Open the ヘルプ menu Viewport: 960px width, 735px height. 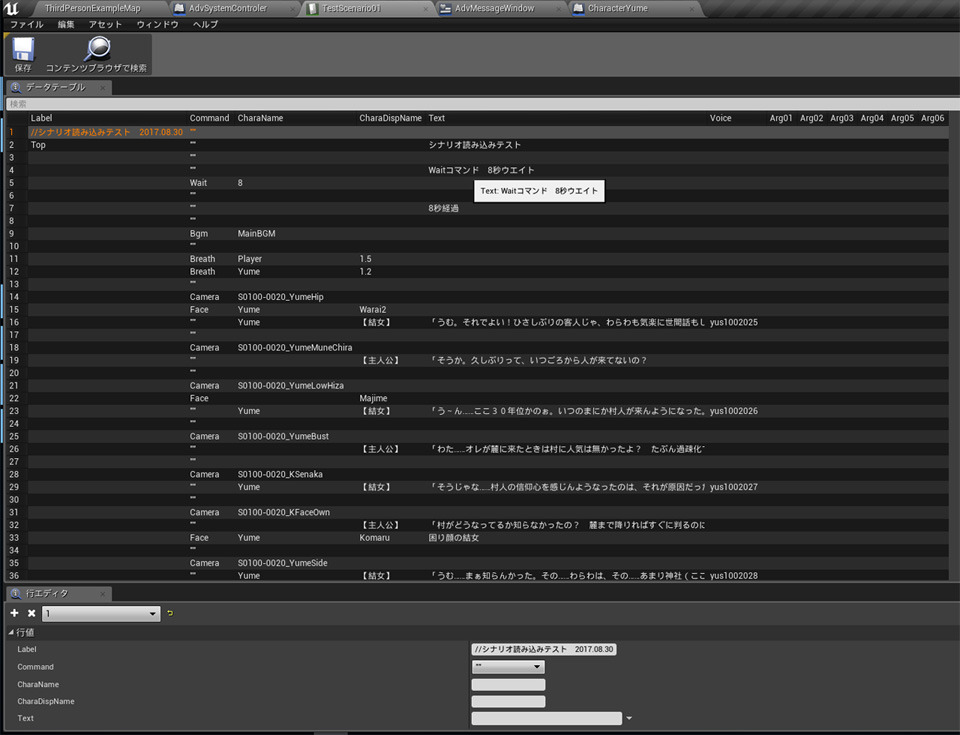pos(205,24)
